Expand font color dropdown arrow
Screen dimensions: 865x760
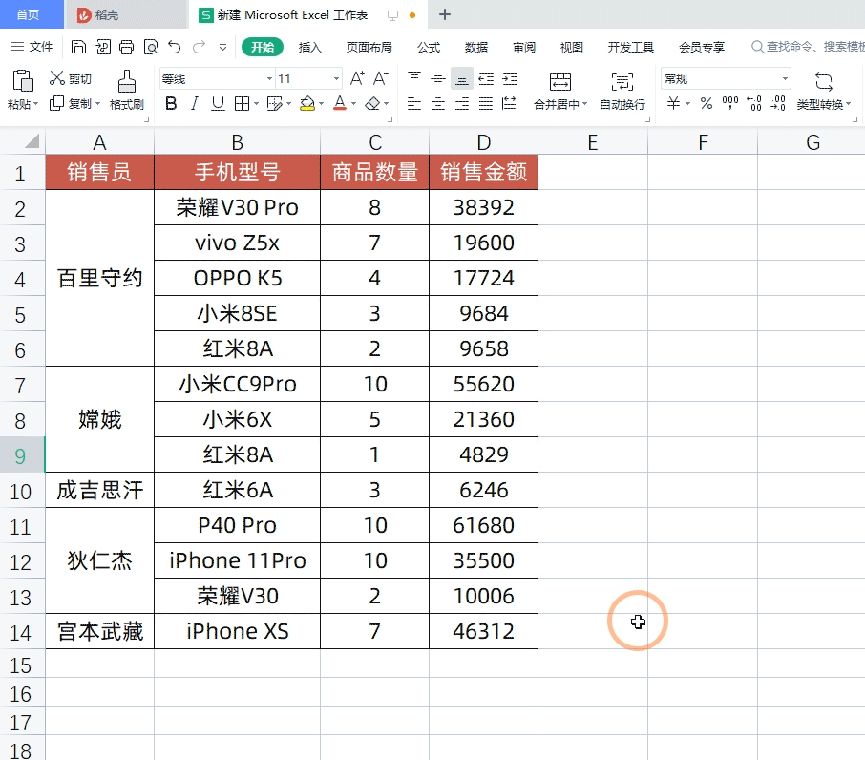pos(354,104)
